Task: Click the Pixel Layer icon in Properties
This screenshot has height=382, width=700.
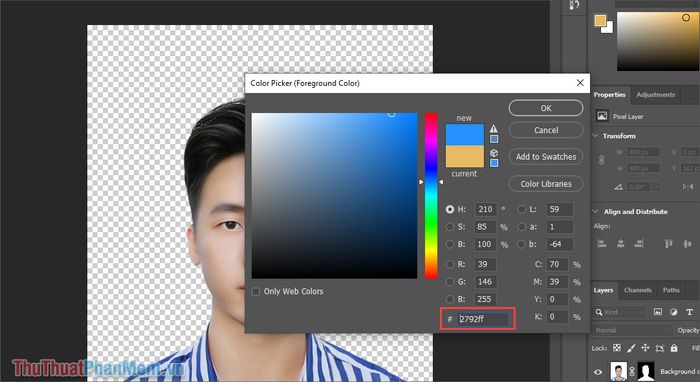Action: point(602,116)
